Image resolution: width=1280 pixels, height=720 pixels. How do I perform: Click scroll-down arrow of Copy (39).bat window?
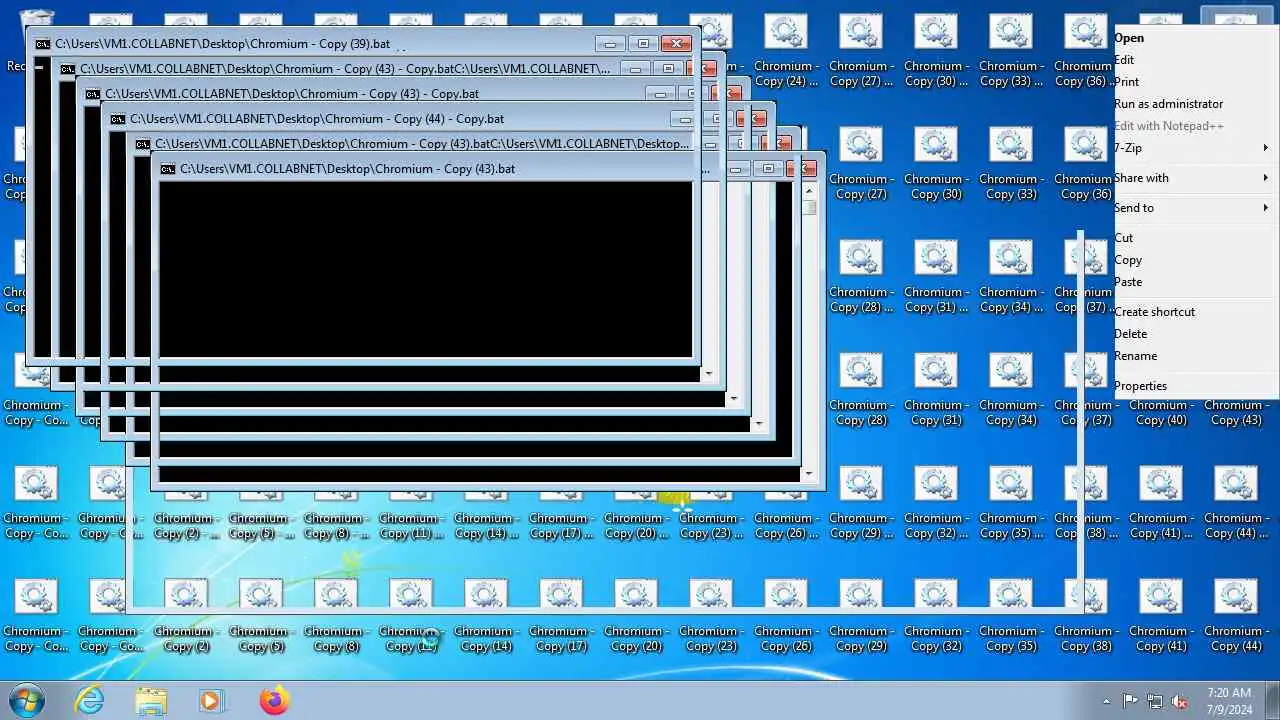click(x=709, y=373)
